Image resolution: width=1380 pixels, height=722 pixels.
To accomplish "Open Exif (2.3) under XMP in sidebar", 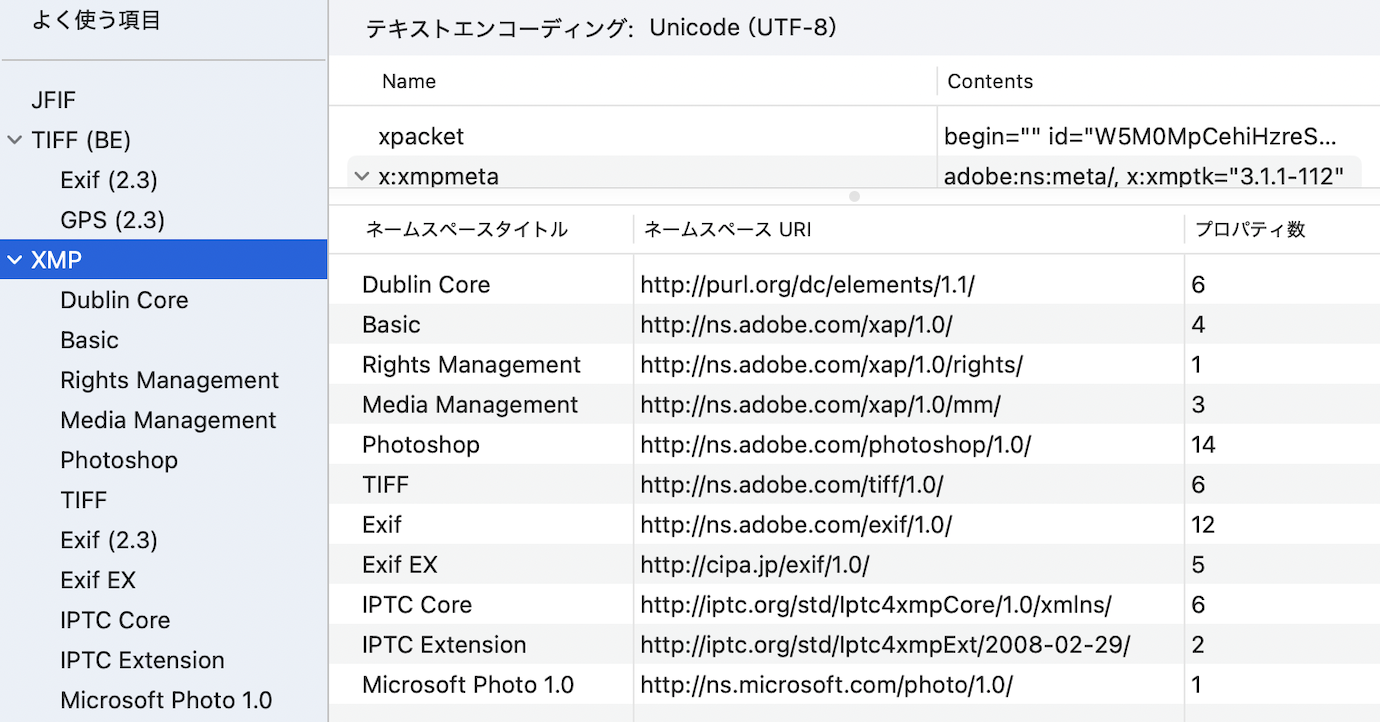I will tap(109, 540).
